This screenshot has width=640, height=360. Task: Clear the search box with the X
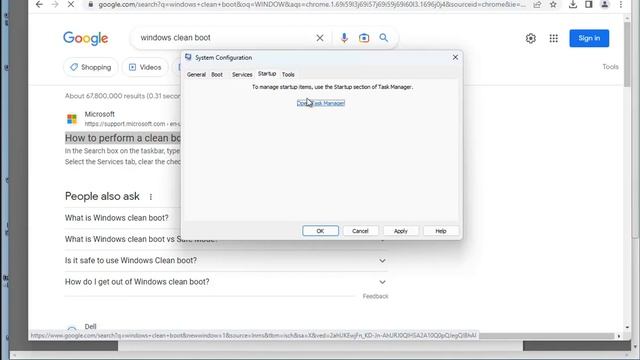(x=320, y=38)
